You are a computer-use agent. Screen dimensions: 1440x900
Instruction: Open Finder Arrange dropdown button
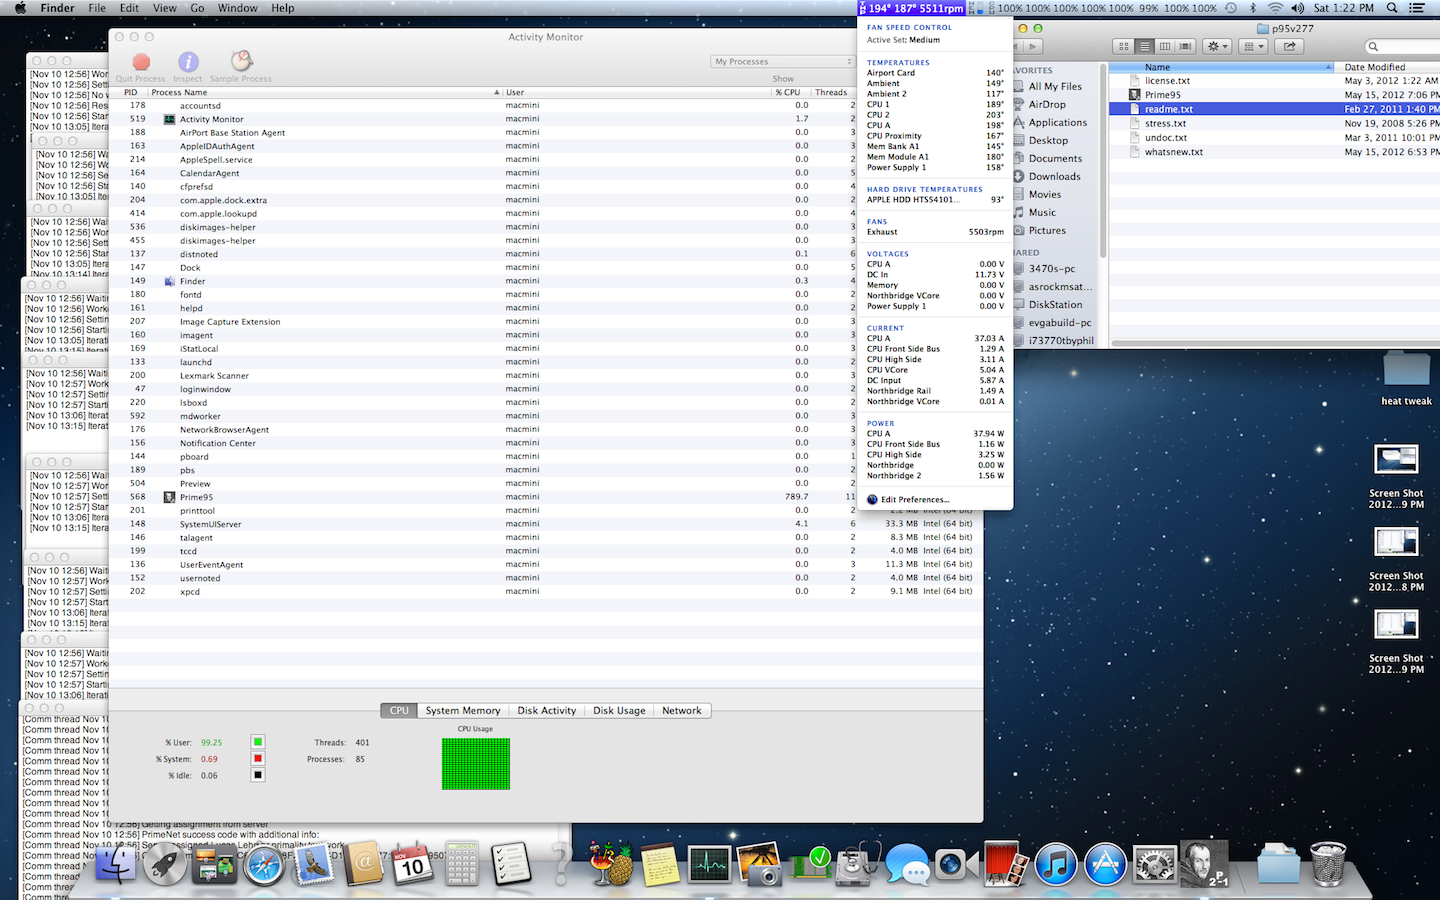pos(1253,46)
